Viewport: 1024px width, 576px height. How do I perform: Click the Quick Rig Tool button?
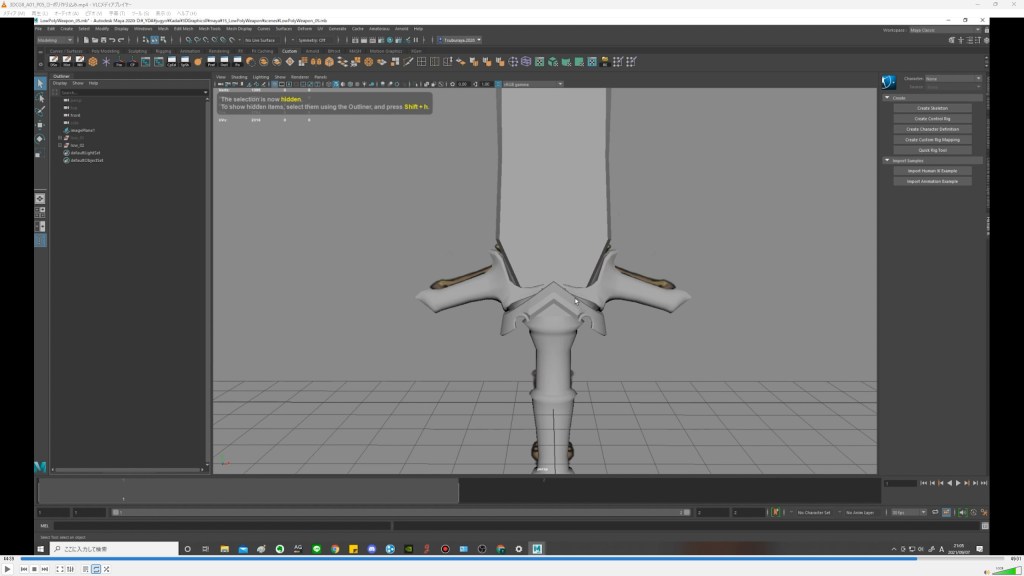[x=932, y=150]
